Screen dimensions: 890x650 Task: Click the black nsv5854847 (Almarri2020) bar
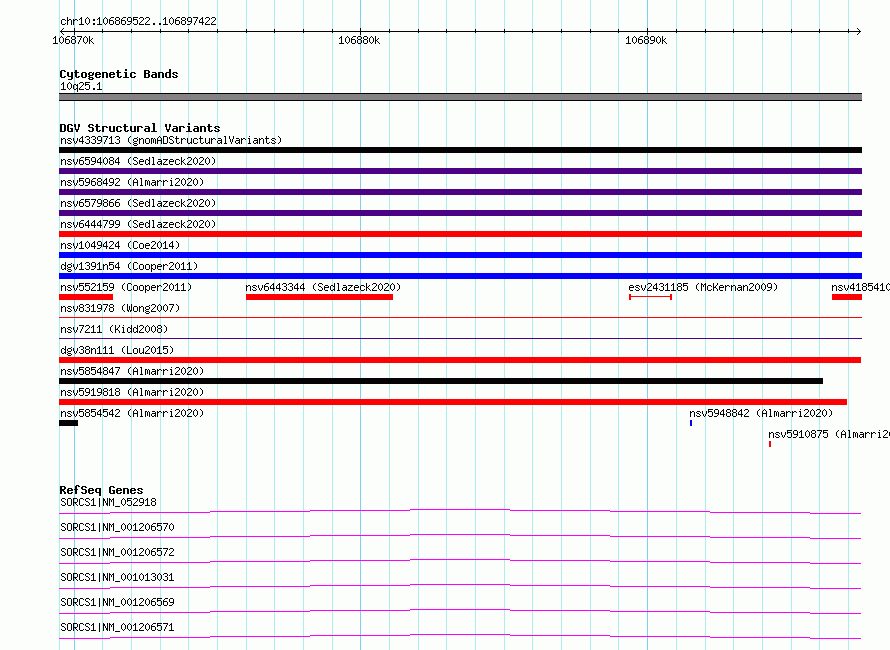(x=441, y=381)
